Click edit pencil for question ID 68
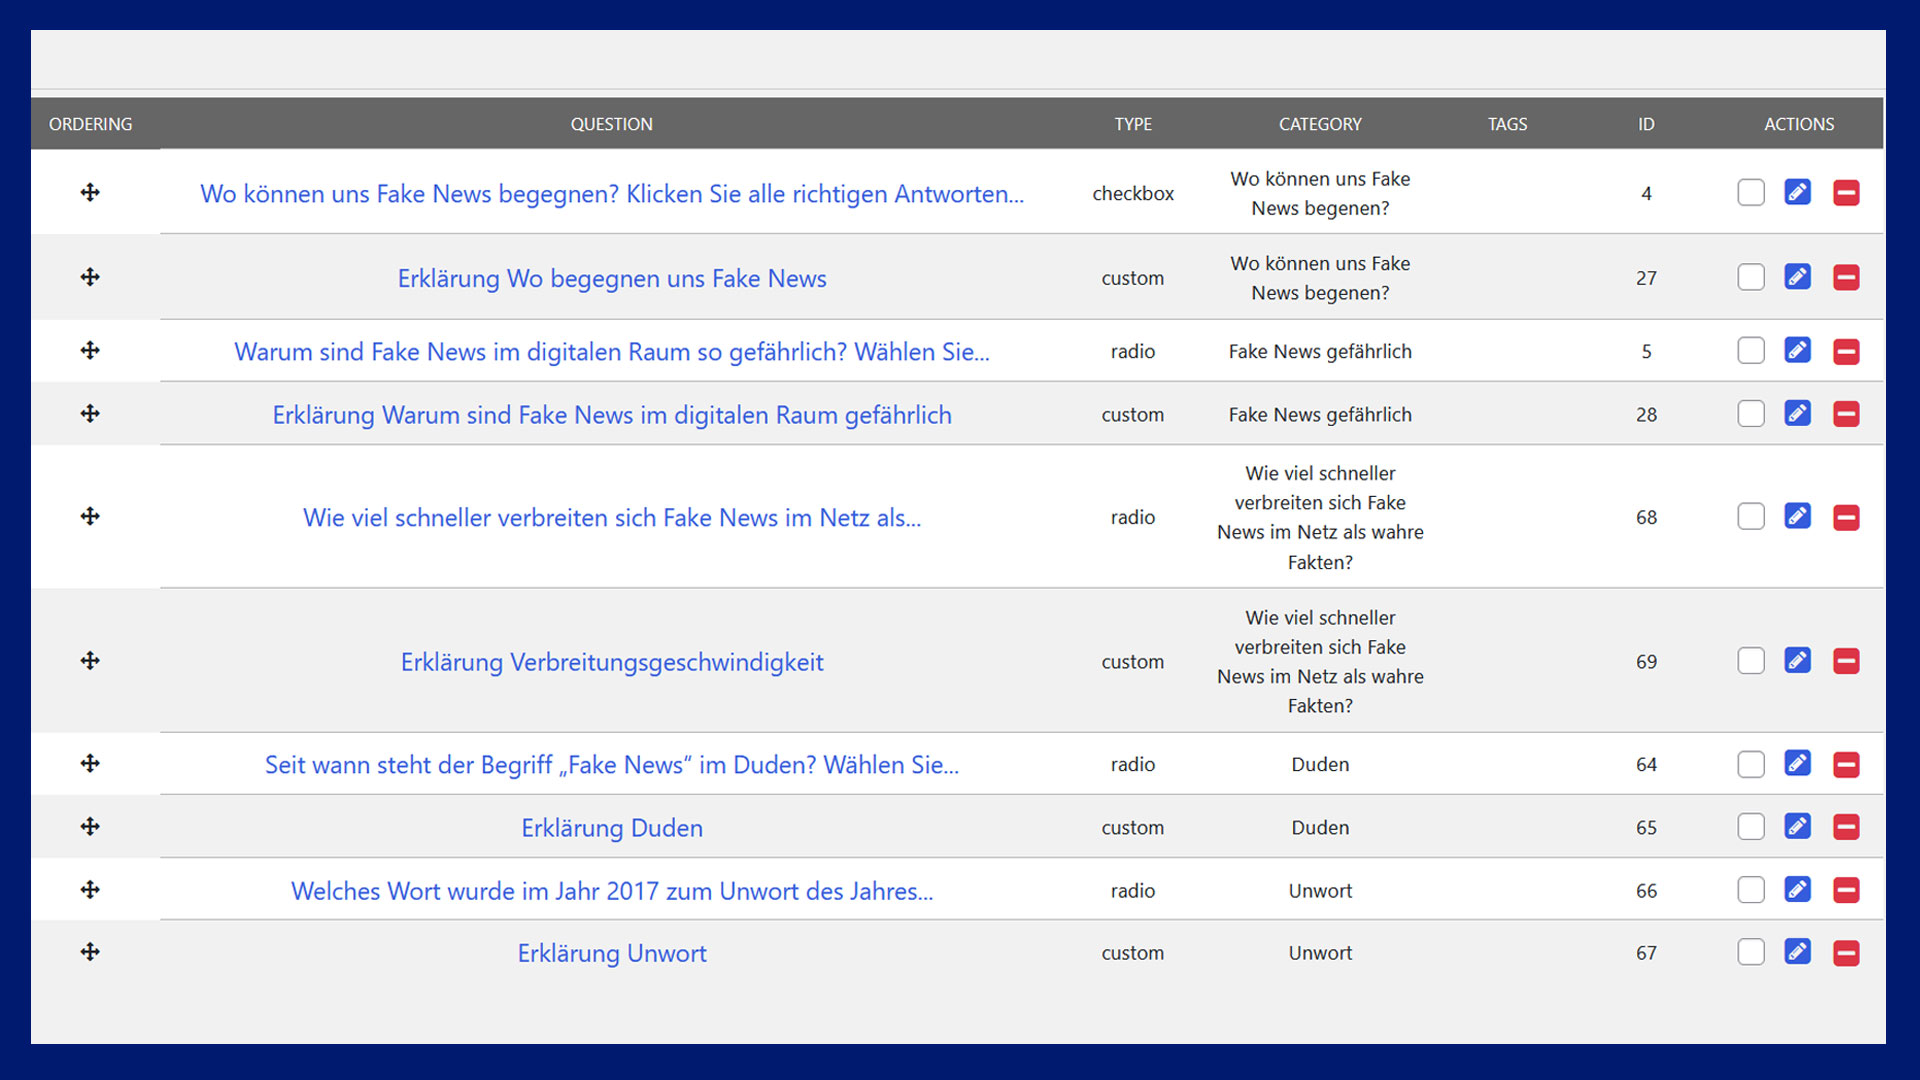This screenshot has height=1080, width=1920. point(1797,516)
